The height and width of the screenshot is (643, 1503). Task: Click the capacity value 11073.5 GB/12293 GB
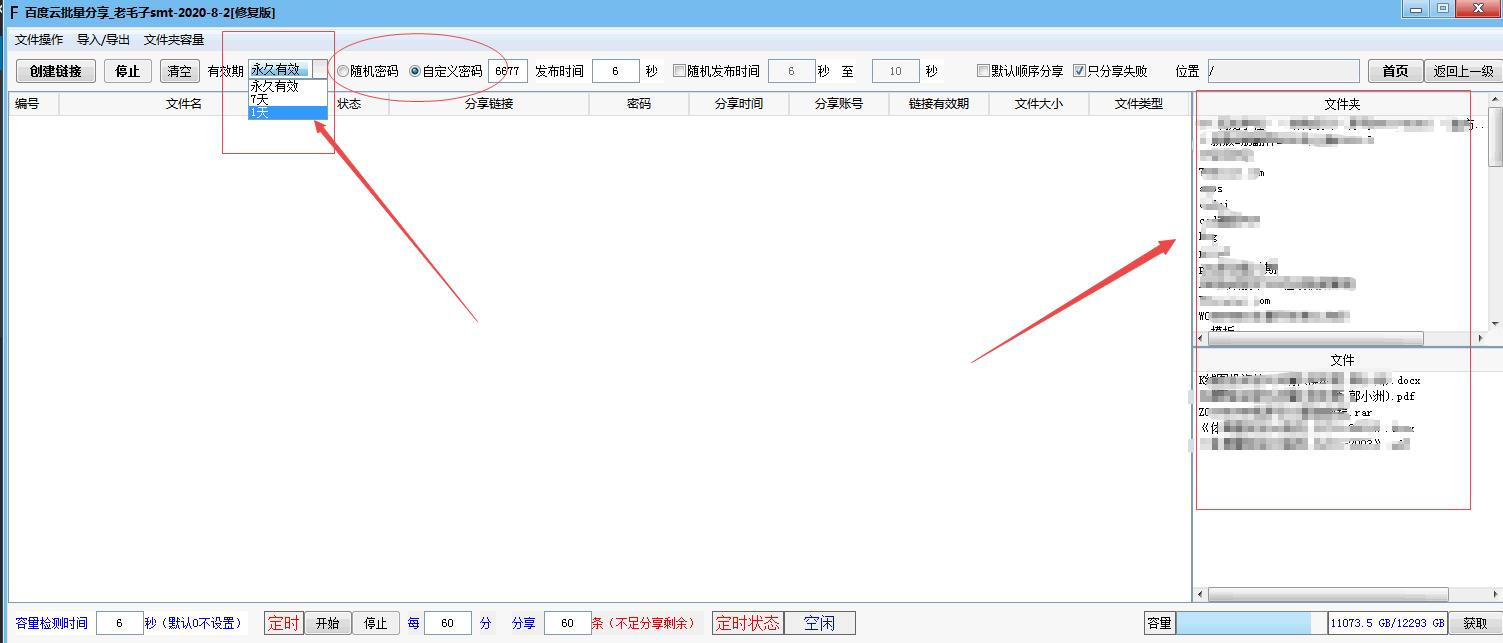click(x=1387, y=623)
